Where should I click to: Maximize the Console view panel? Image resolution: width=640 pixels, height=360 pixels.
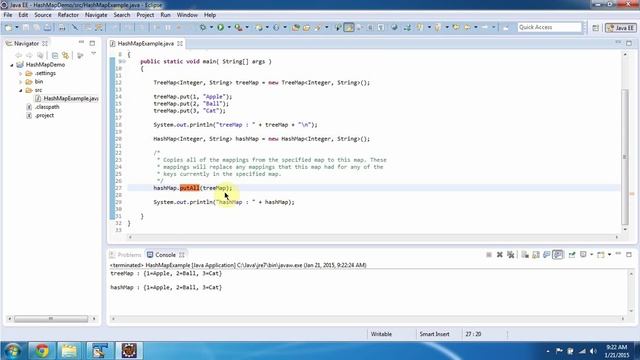[x=629, y=254]
